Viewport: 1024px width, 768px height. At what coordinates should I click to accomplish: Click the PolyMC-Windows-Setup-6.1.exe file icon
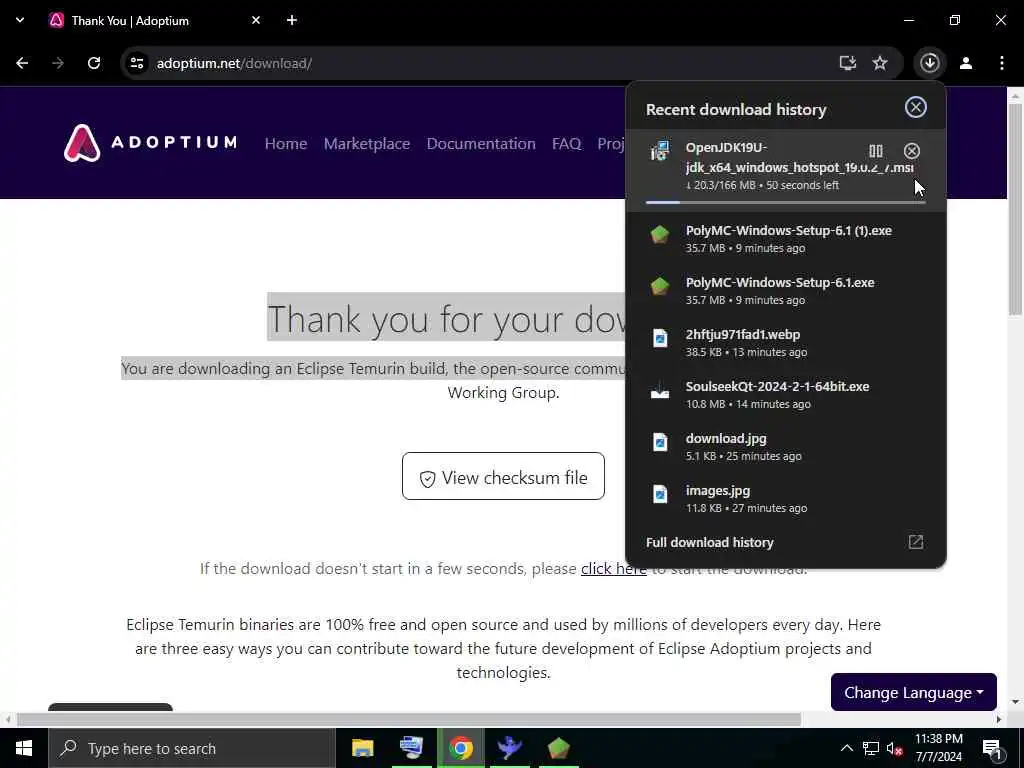pyautogui.click(x=660, y=286)
